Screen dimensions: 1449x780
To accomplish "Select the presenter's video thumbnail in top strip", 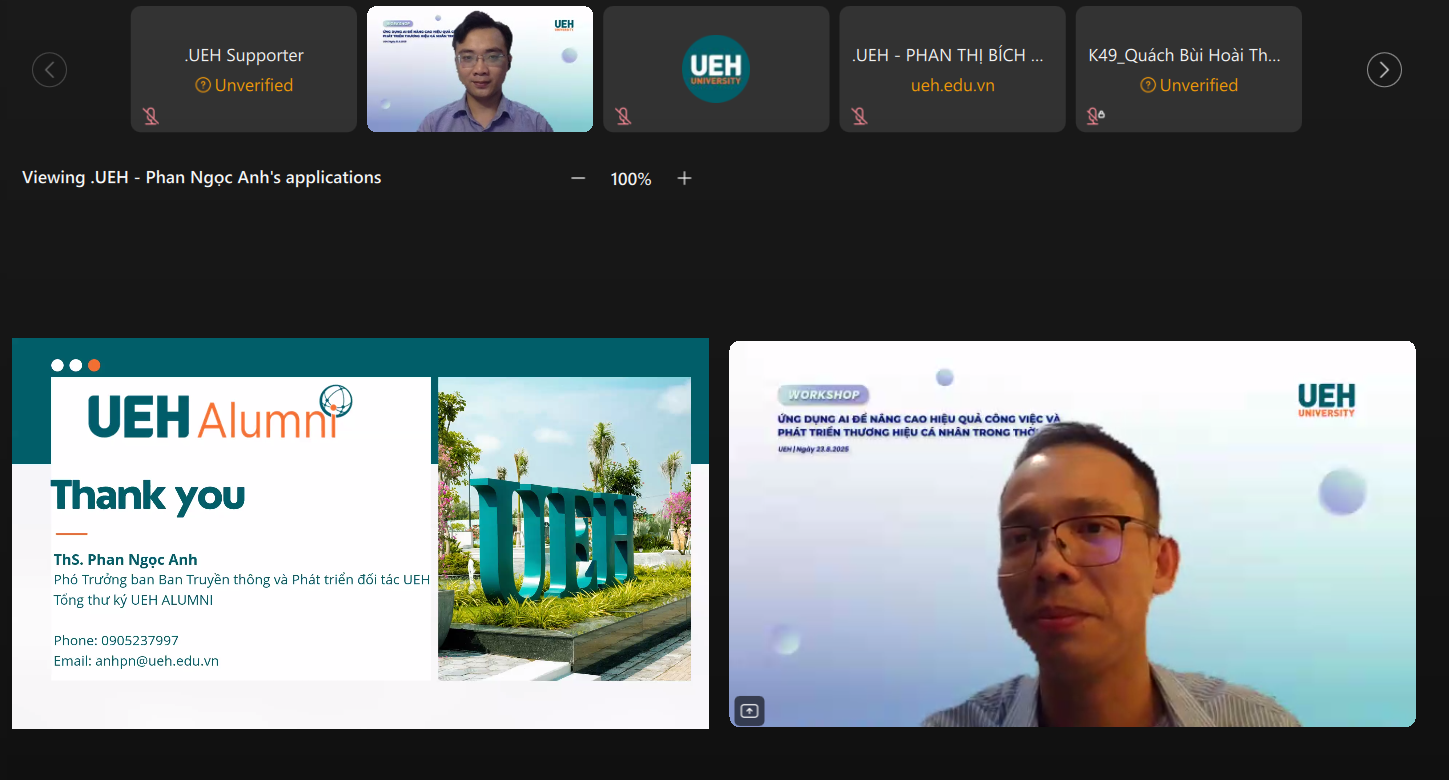I will (480, 69).
